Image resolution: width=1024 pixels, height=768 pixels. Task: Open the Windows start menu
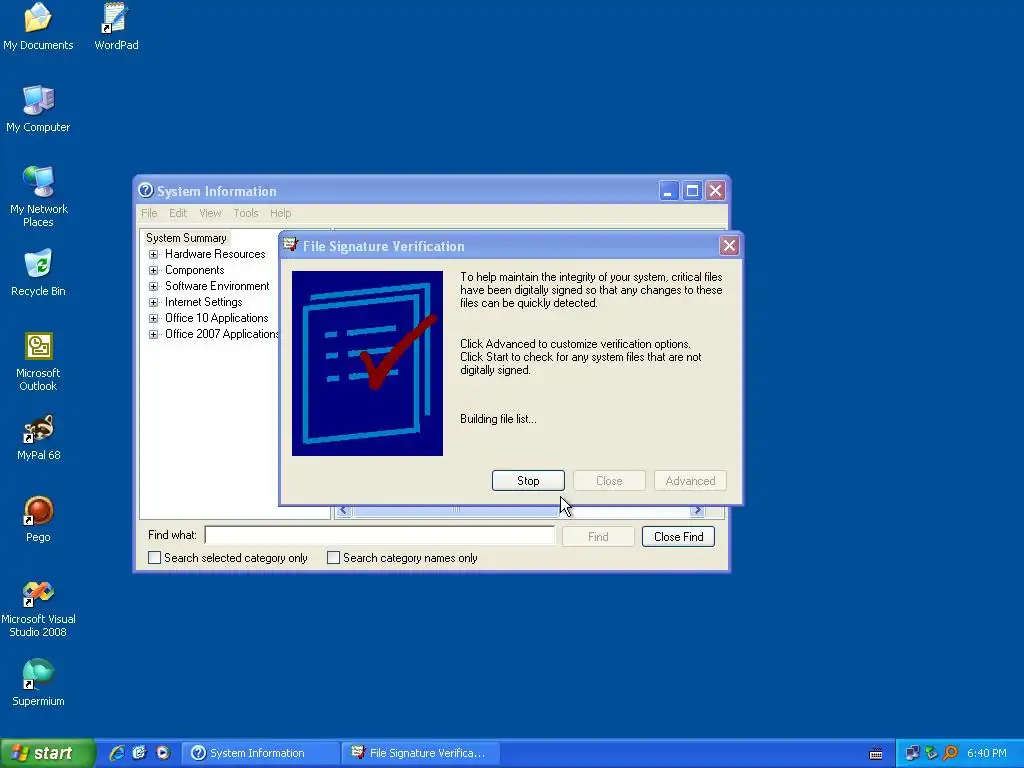point(46,753)
